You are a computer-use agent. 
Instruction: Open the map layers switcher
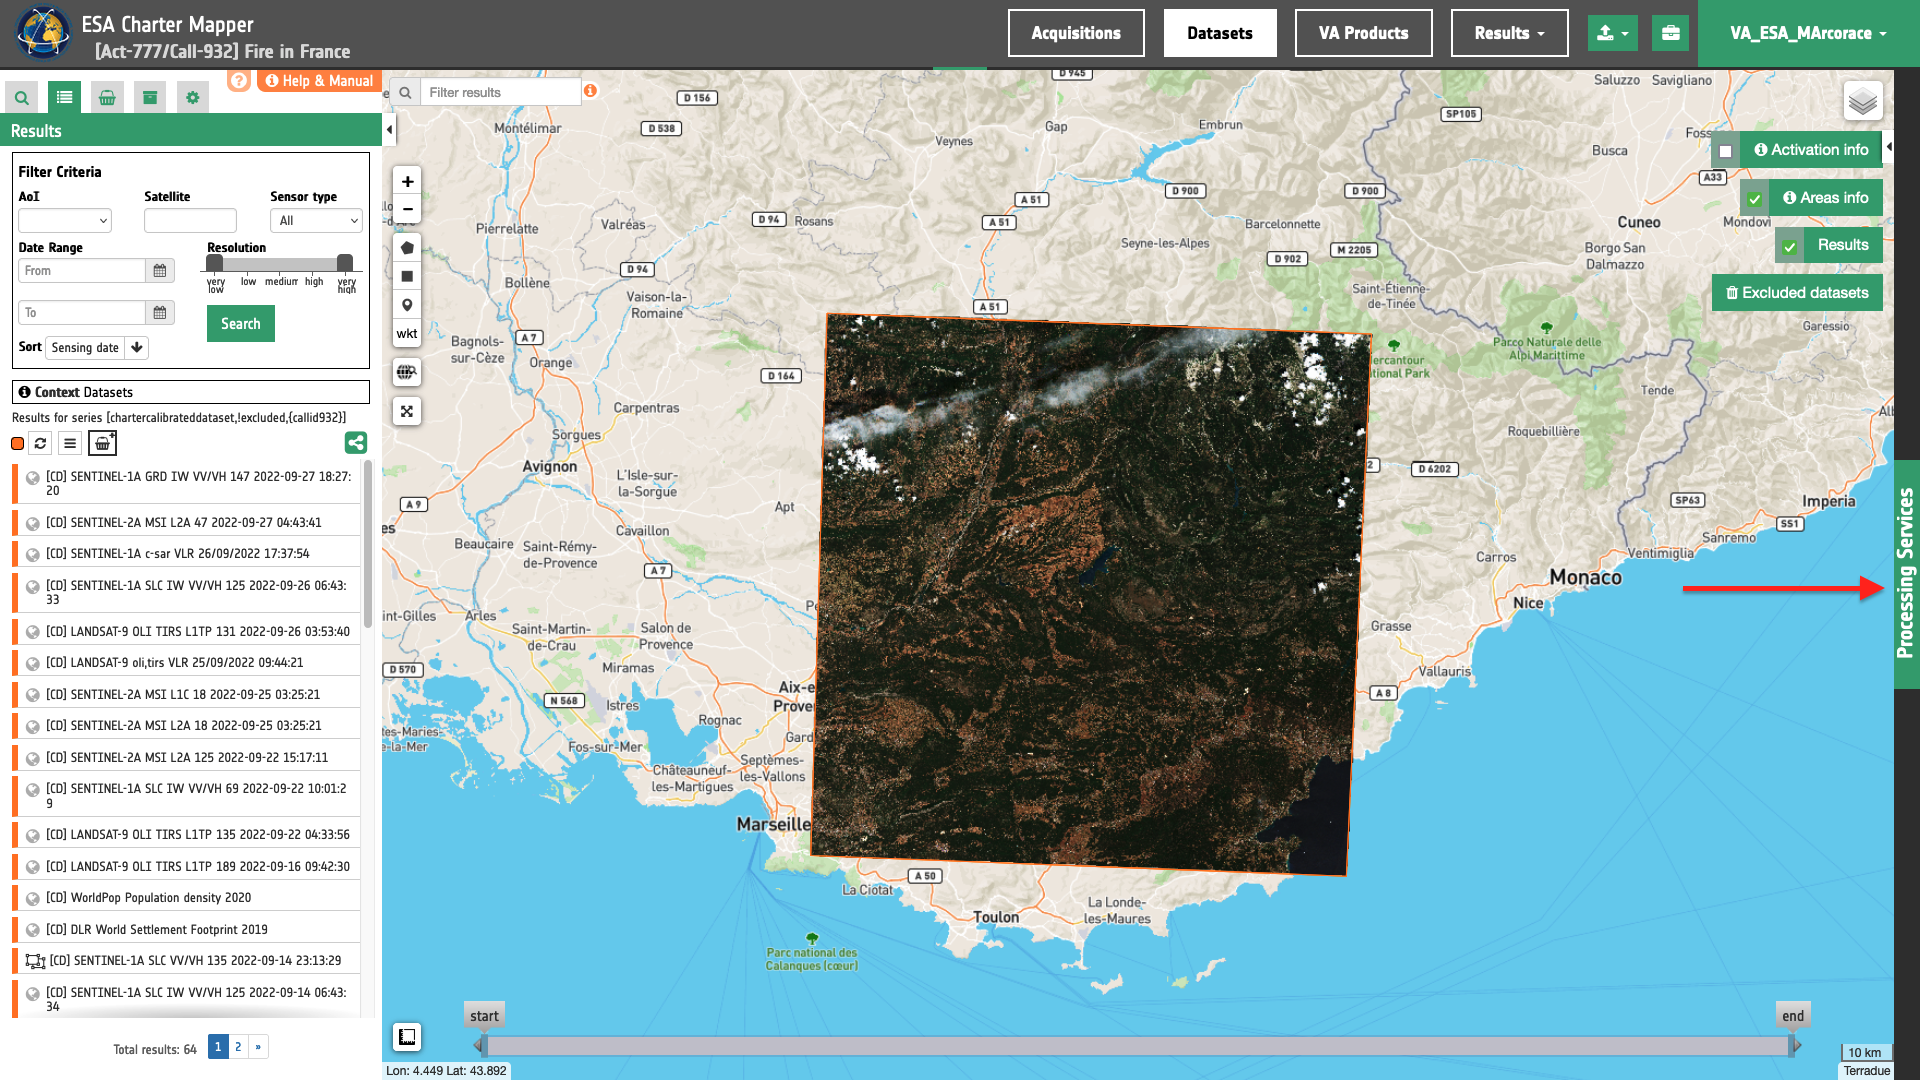click(x=1863, y=101)
